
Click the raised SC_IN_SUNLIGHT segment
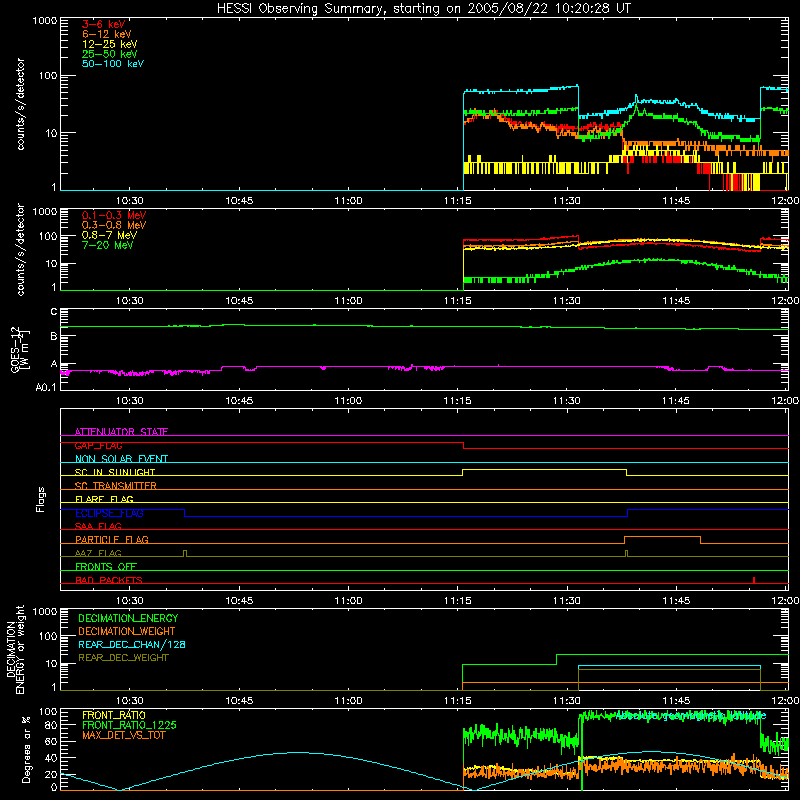point(544,469)
